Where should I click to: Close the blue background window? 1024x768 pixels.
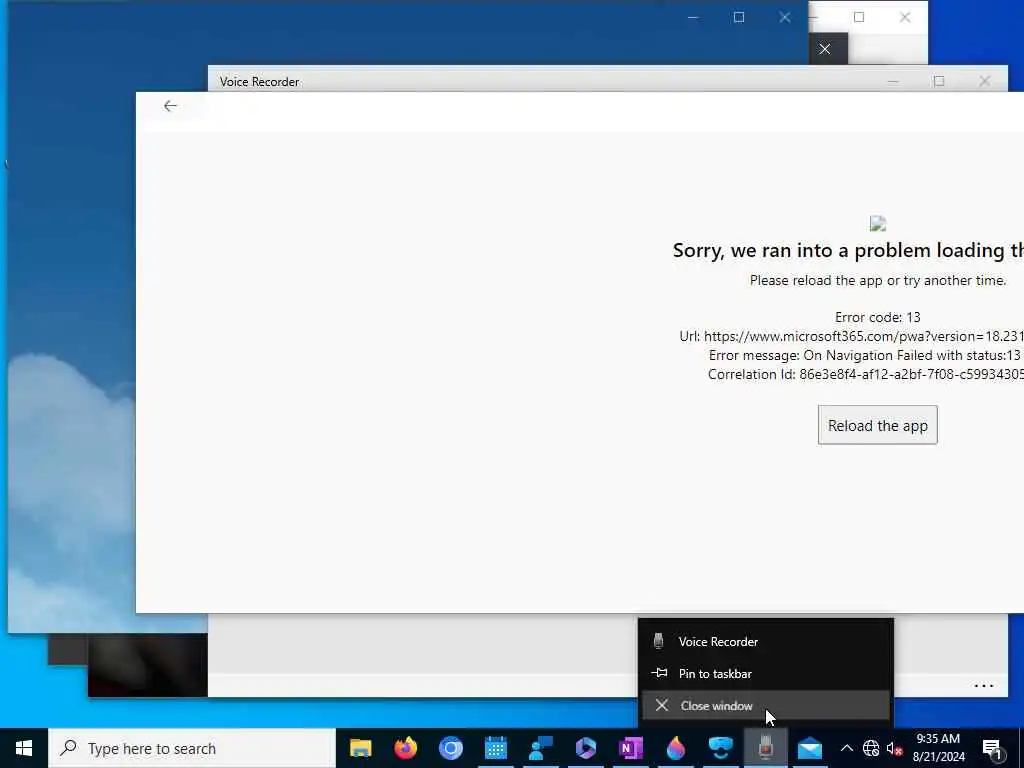785,18
